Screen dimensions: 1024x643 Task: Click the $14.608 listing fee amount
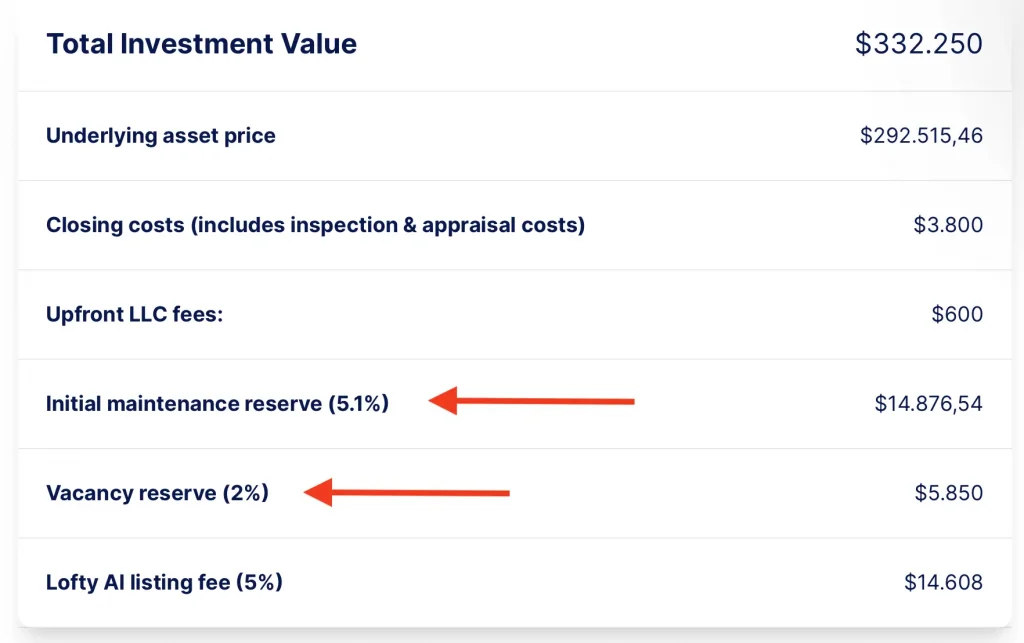click(x=943, y=582)
